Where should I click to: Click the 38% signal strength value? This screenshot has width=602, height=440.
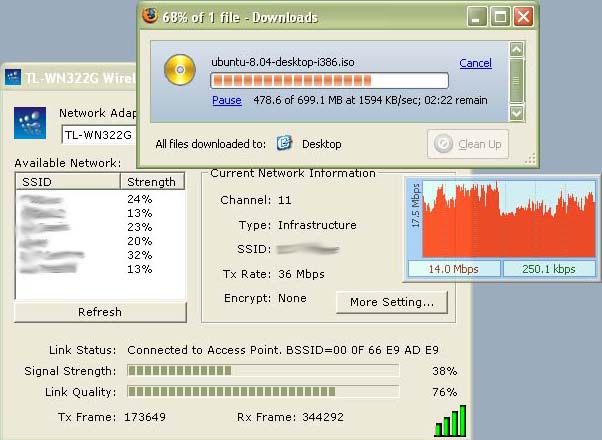445,371
